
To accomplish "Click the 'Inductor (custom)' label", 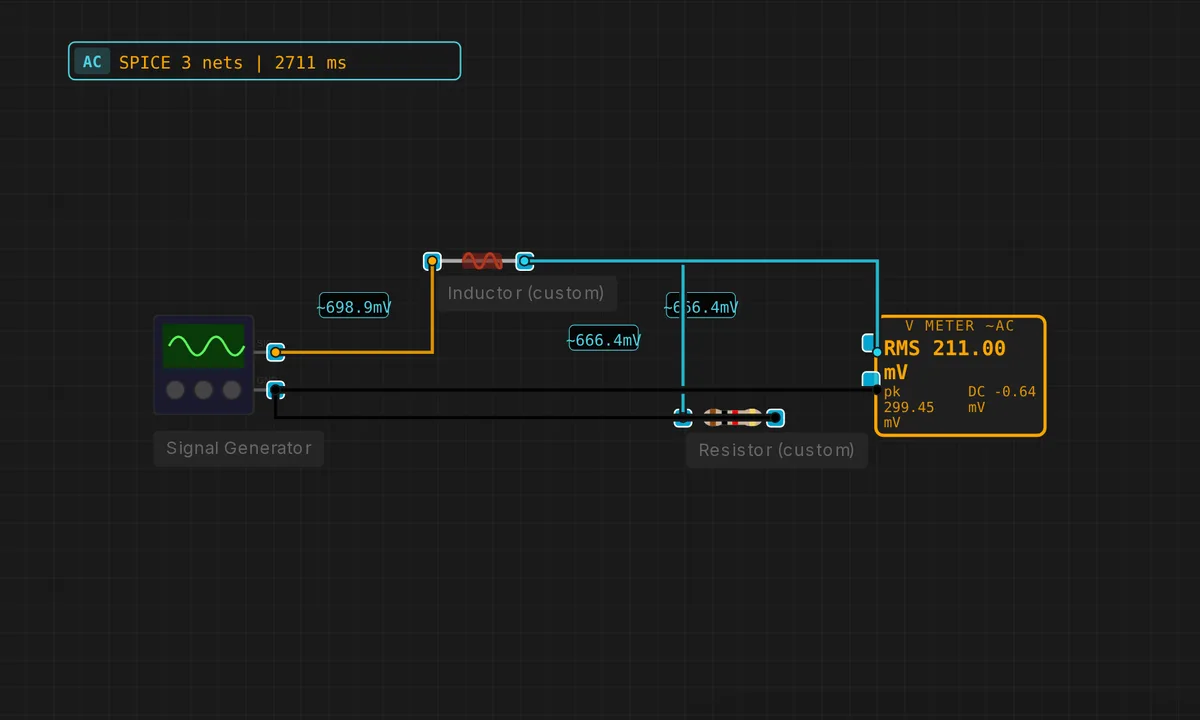I will tap(526, 293).
